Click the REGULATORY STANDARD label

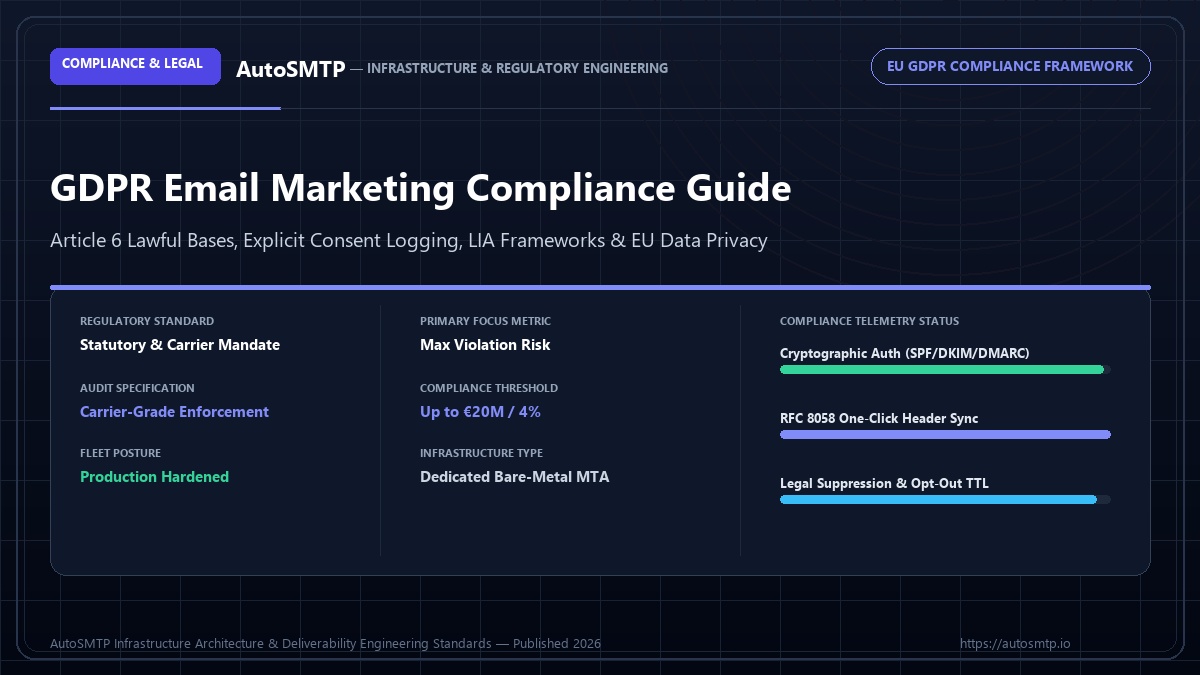[147, 321]
